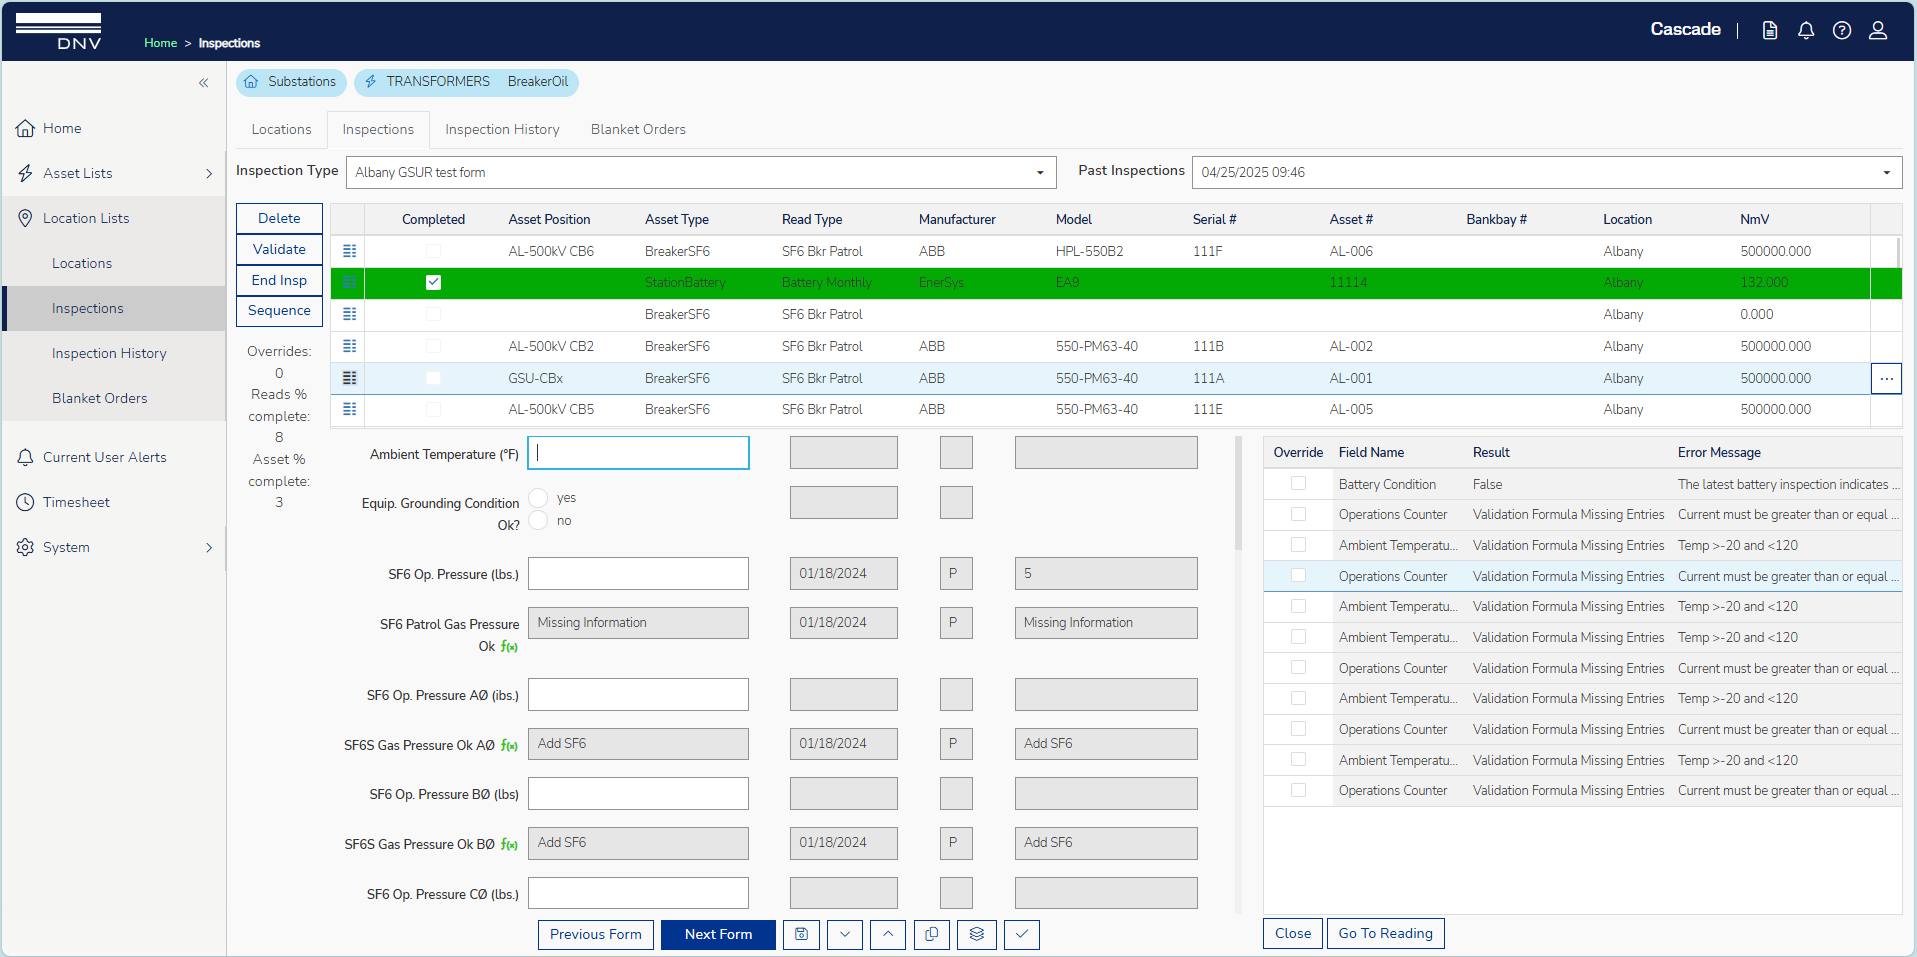Collapse the sidebar with double chevron
Viewport: 1917px width, 957px height.
pyautogui.click(x=203, y=83)
